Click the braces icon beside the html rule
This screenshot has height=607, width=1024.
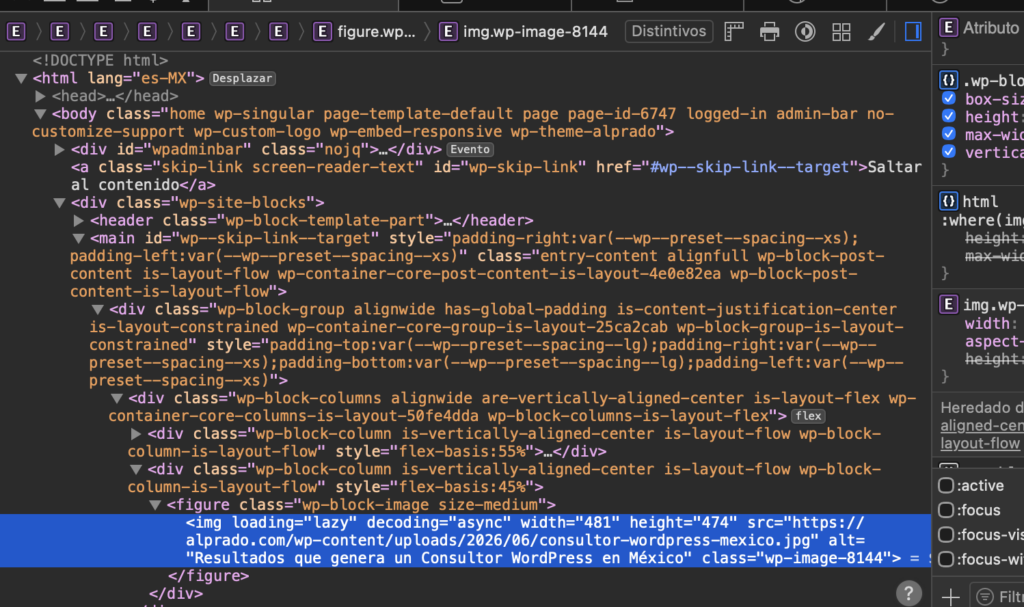point(948,201)
